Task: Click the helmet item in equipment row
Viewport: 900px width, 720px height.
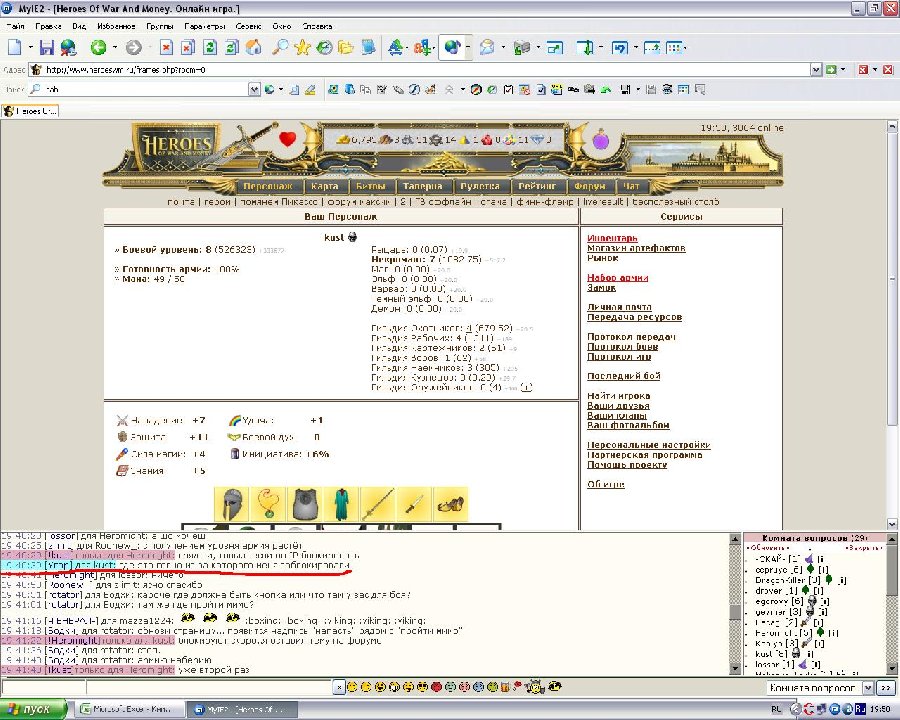Action: [232, 505]
